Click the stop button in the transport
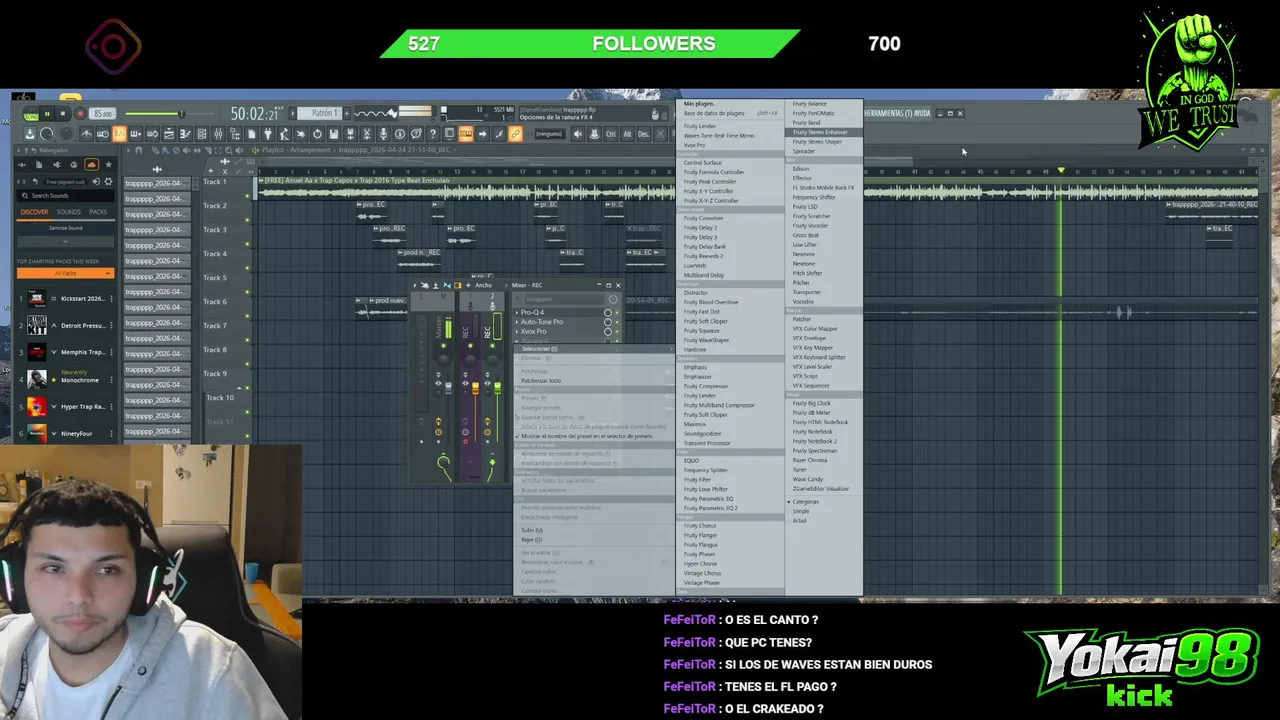Image resolution: width=1280 pixels, height=720 pixels. coord(63,113)
